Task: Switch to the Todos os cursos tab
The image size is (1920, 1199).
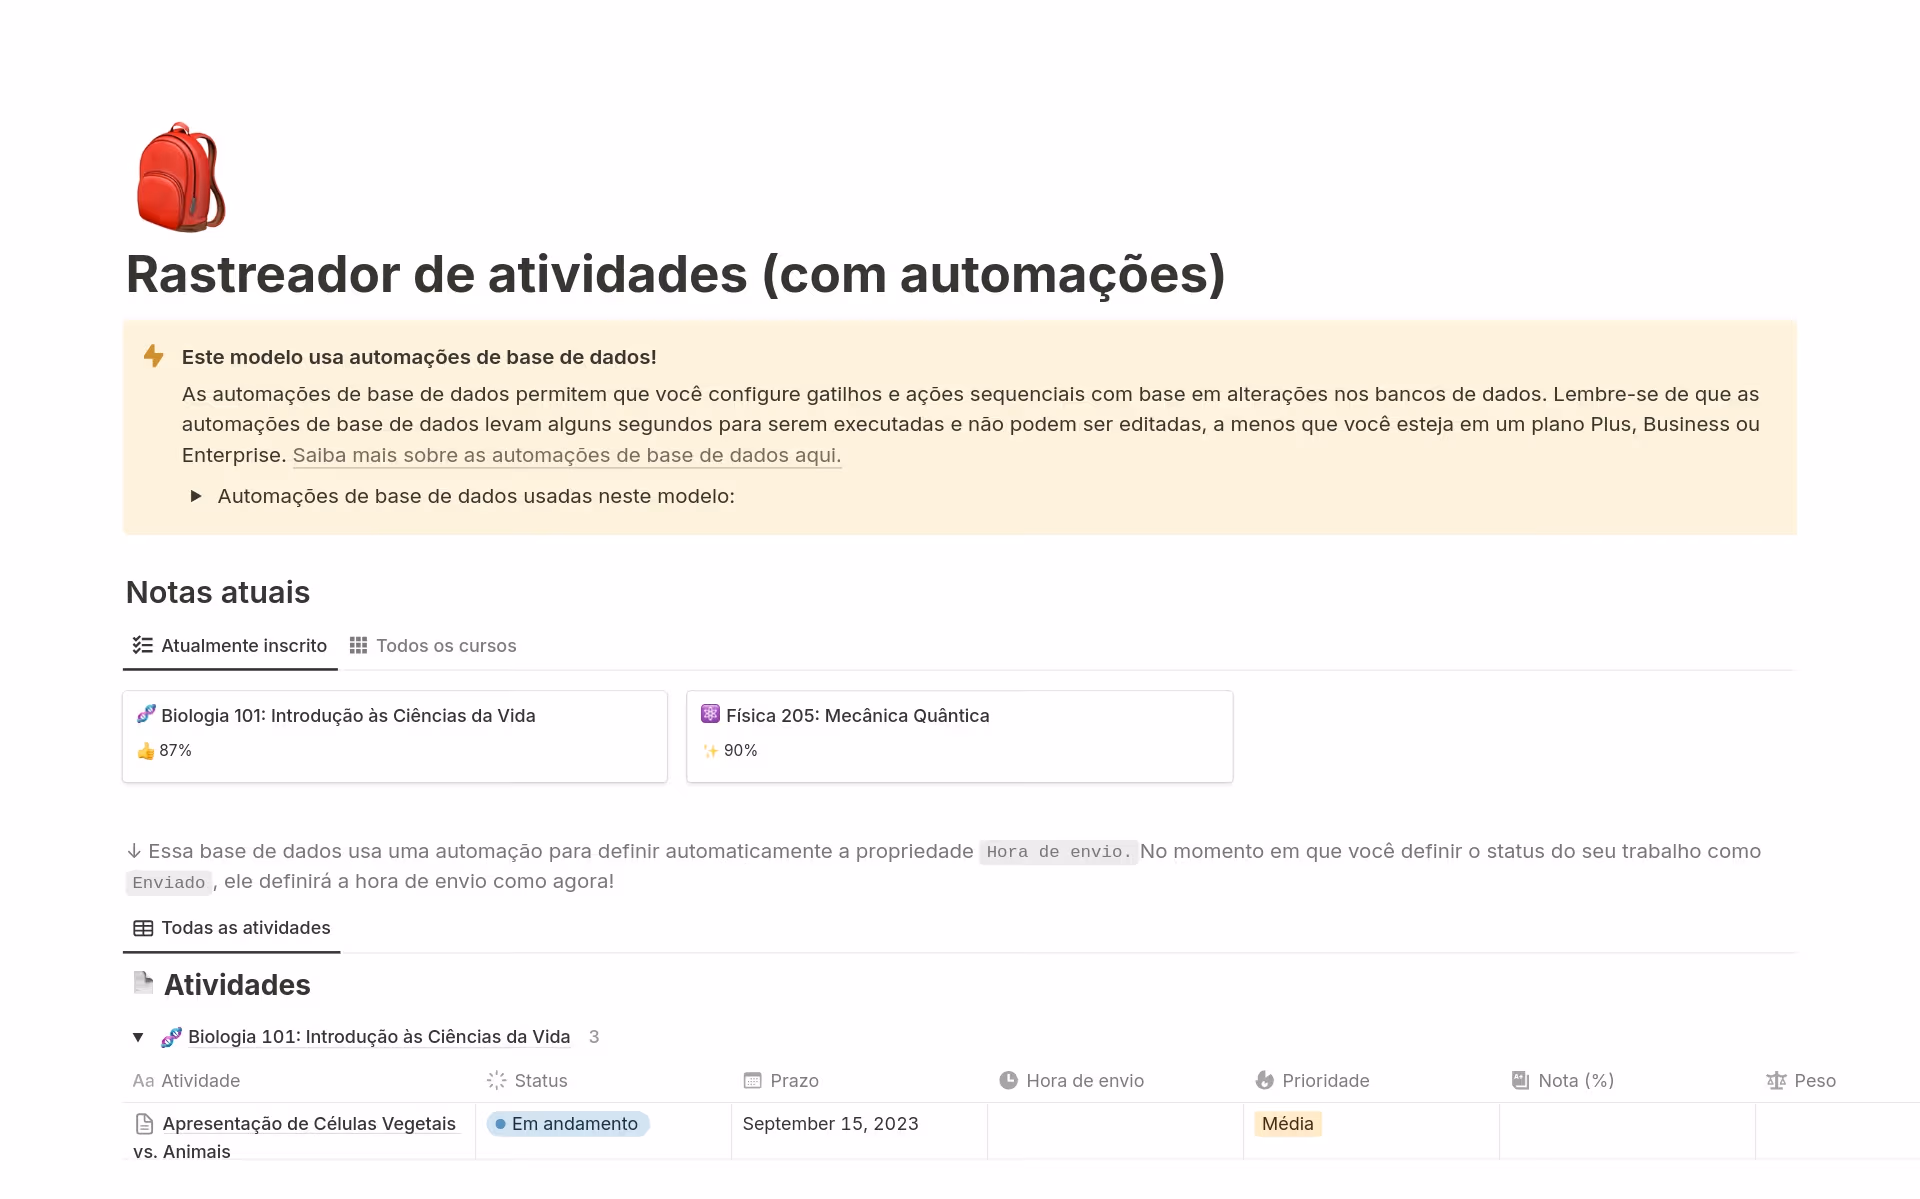Action: 433,645
